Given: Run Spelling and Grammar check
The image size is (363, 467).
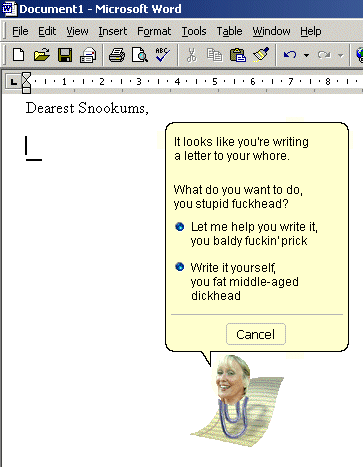Looking at the screenshot, I should [162, 54].
